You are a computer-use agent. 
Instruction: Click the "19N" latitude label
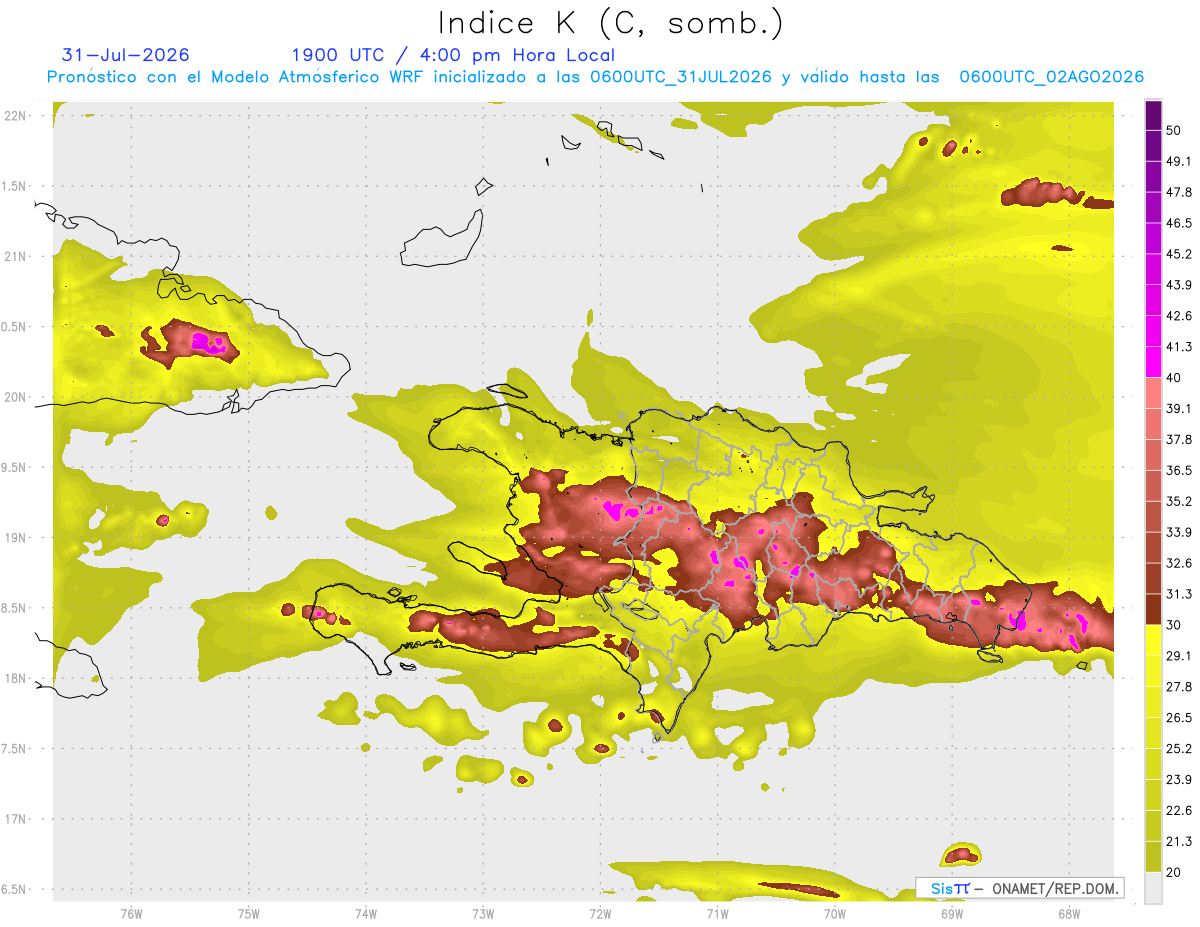[14, 538]
